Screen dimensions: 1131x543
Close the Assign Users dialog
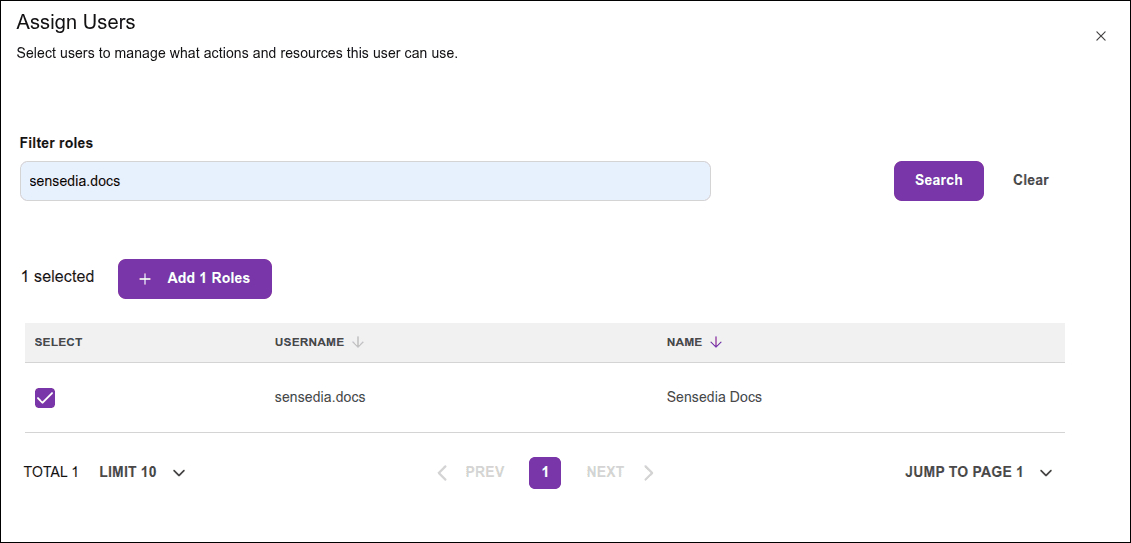pos(1101,36)
